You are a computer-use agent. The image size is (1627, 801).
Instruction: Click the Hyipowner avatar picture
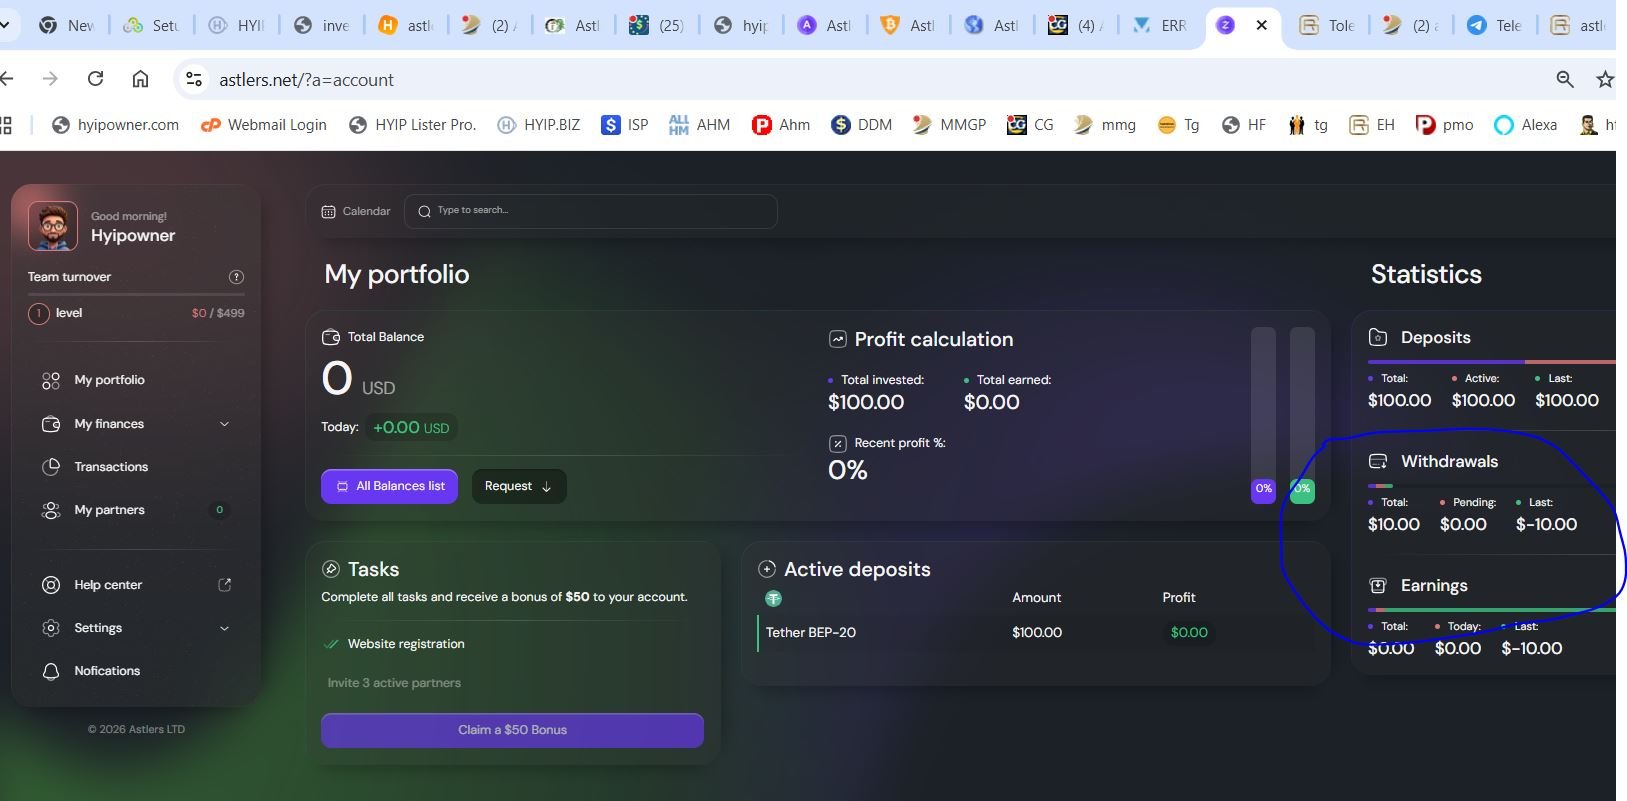[52, 226]
